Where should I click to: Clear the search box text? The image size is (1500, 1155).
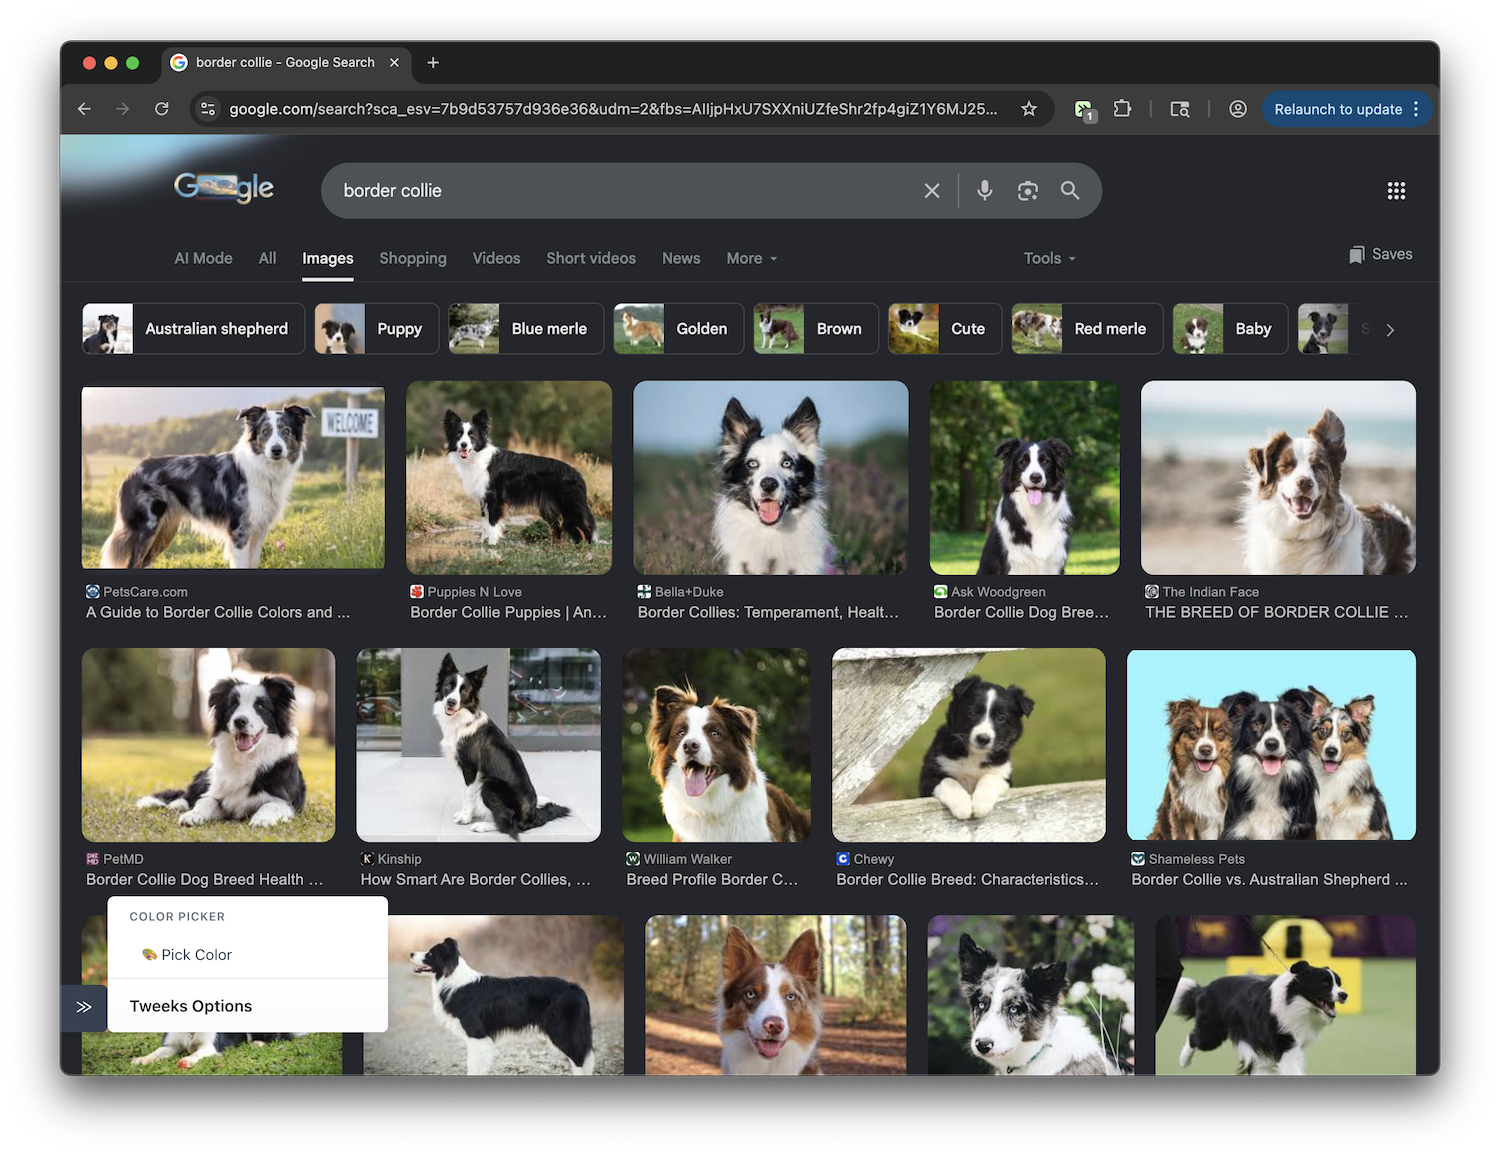(931, 190)
